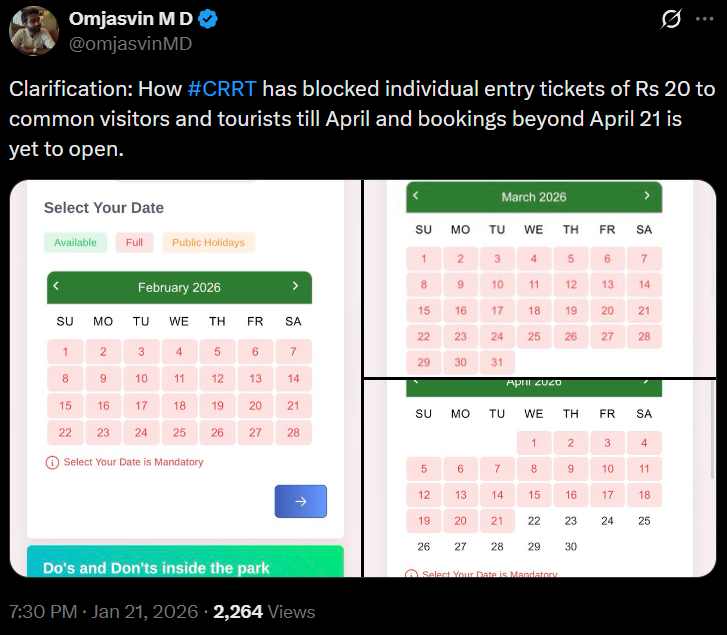Open the Grok action icon
Image resolution: width=727 pixels, height=635 pixels.
(671, 18)
